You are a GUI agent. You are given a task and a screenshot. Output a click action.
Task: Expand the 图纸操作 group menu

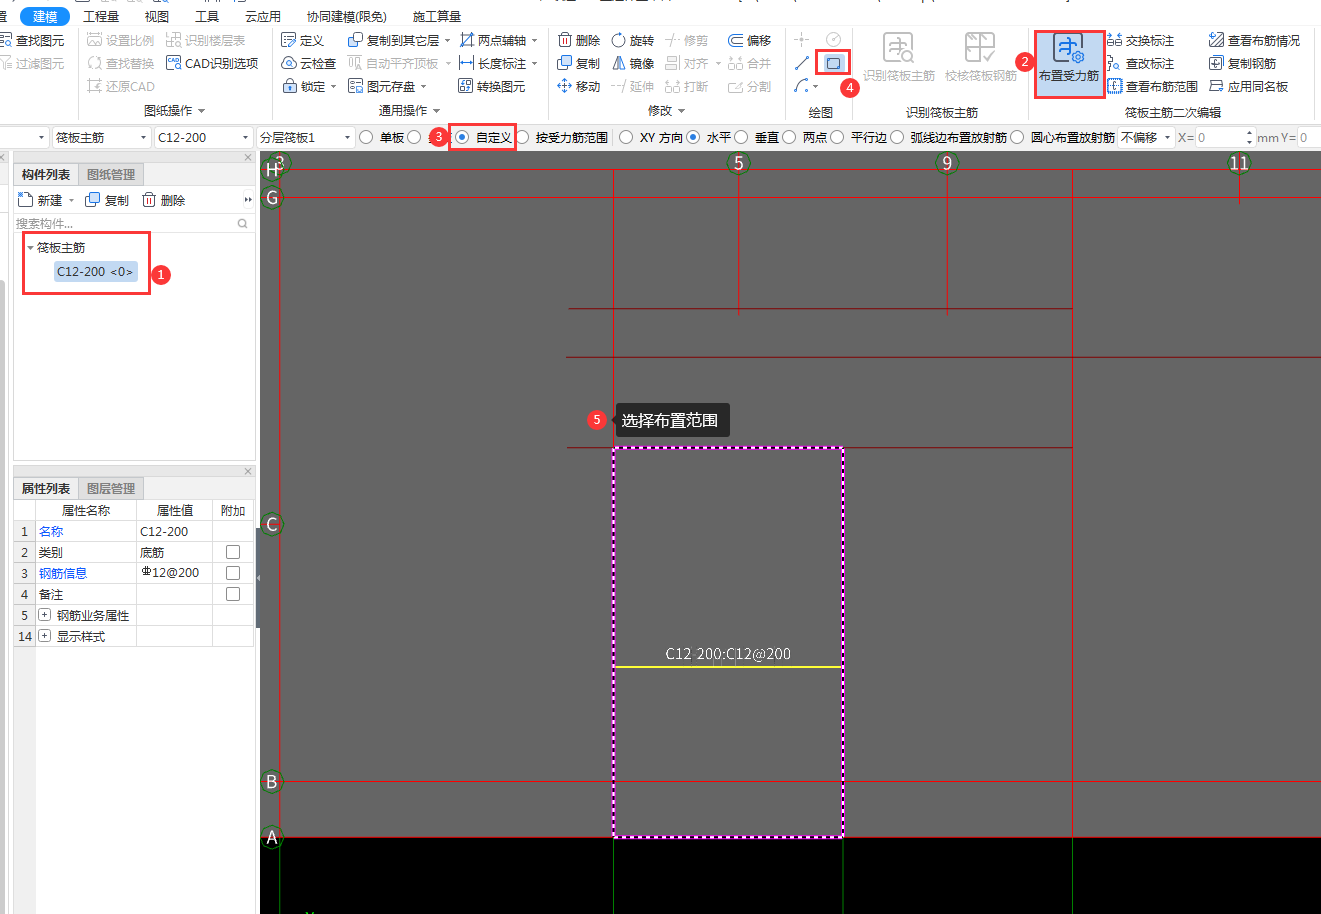point(175,111)
